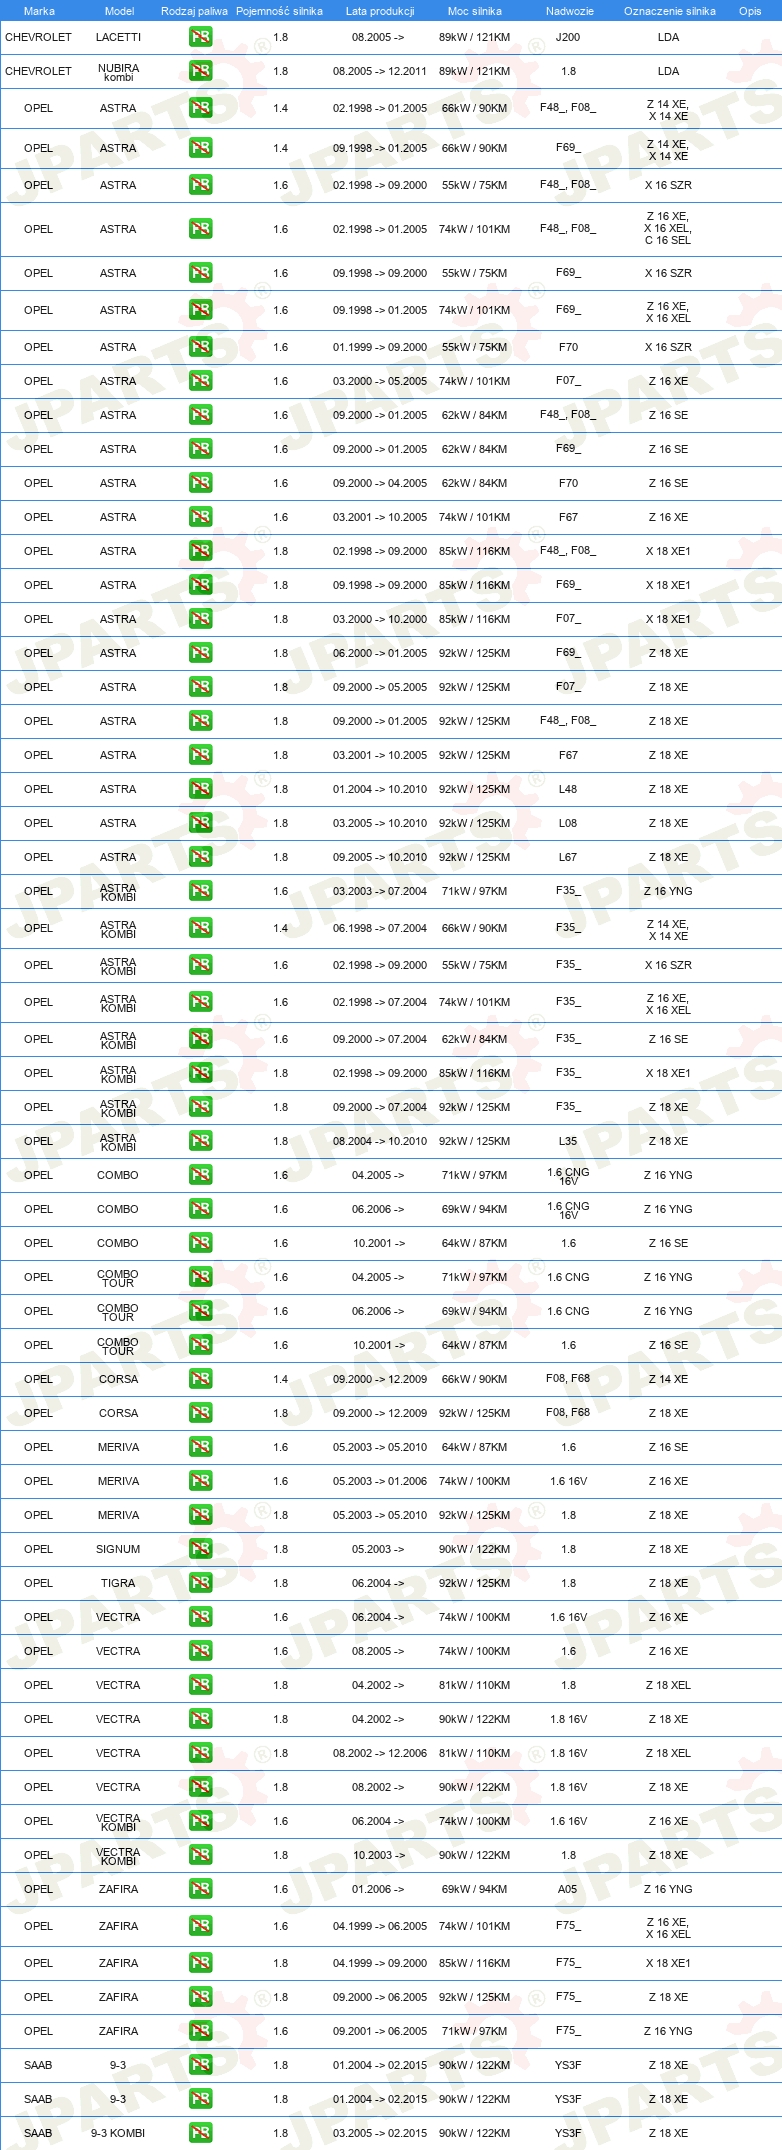
Task: Select the '08.2005 -> 12.2011' production years cell
Action: [380, 71]
